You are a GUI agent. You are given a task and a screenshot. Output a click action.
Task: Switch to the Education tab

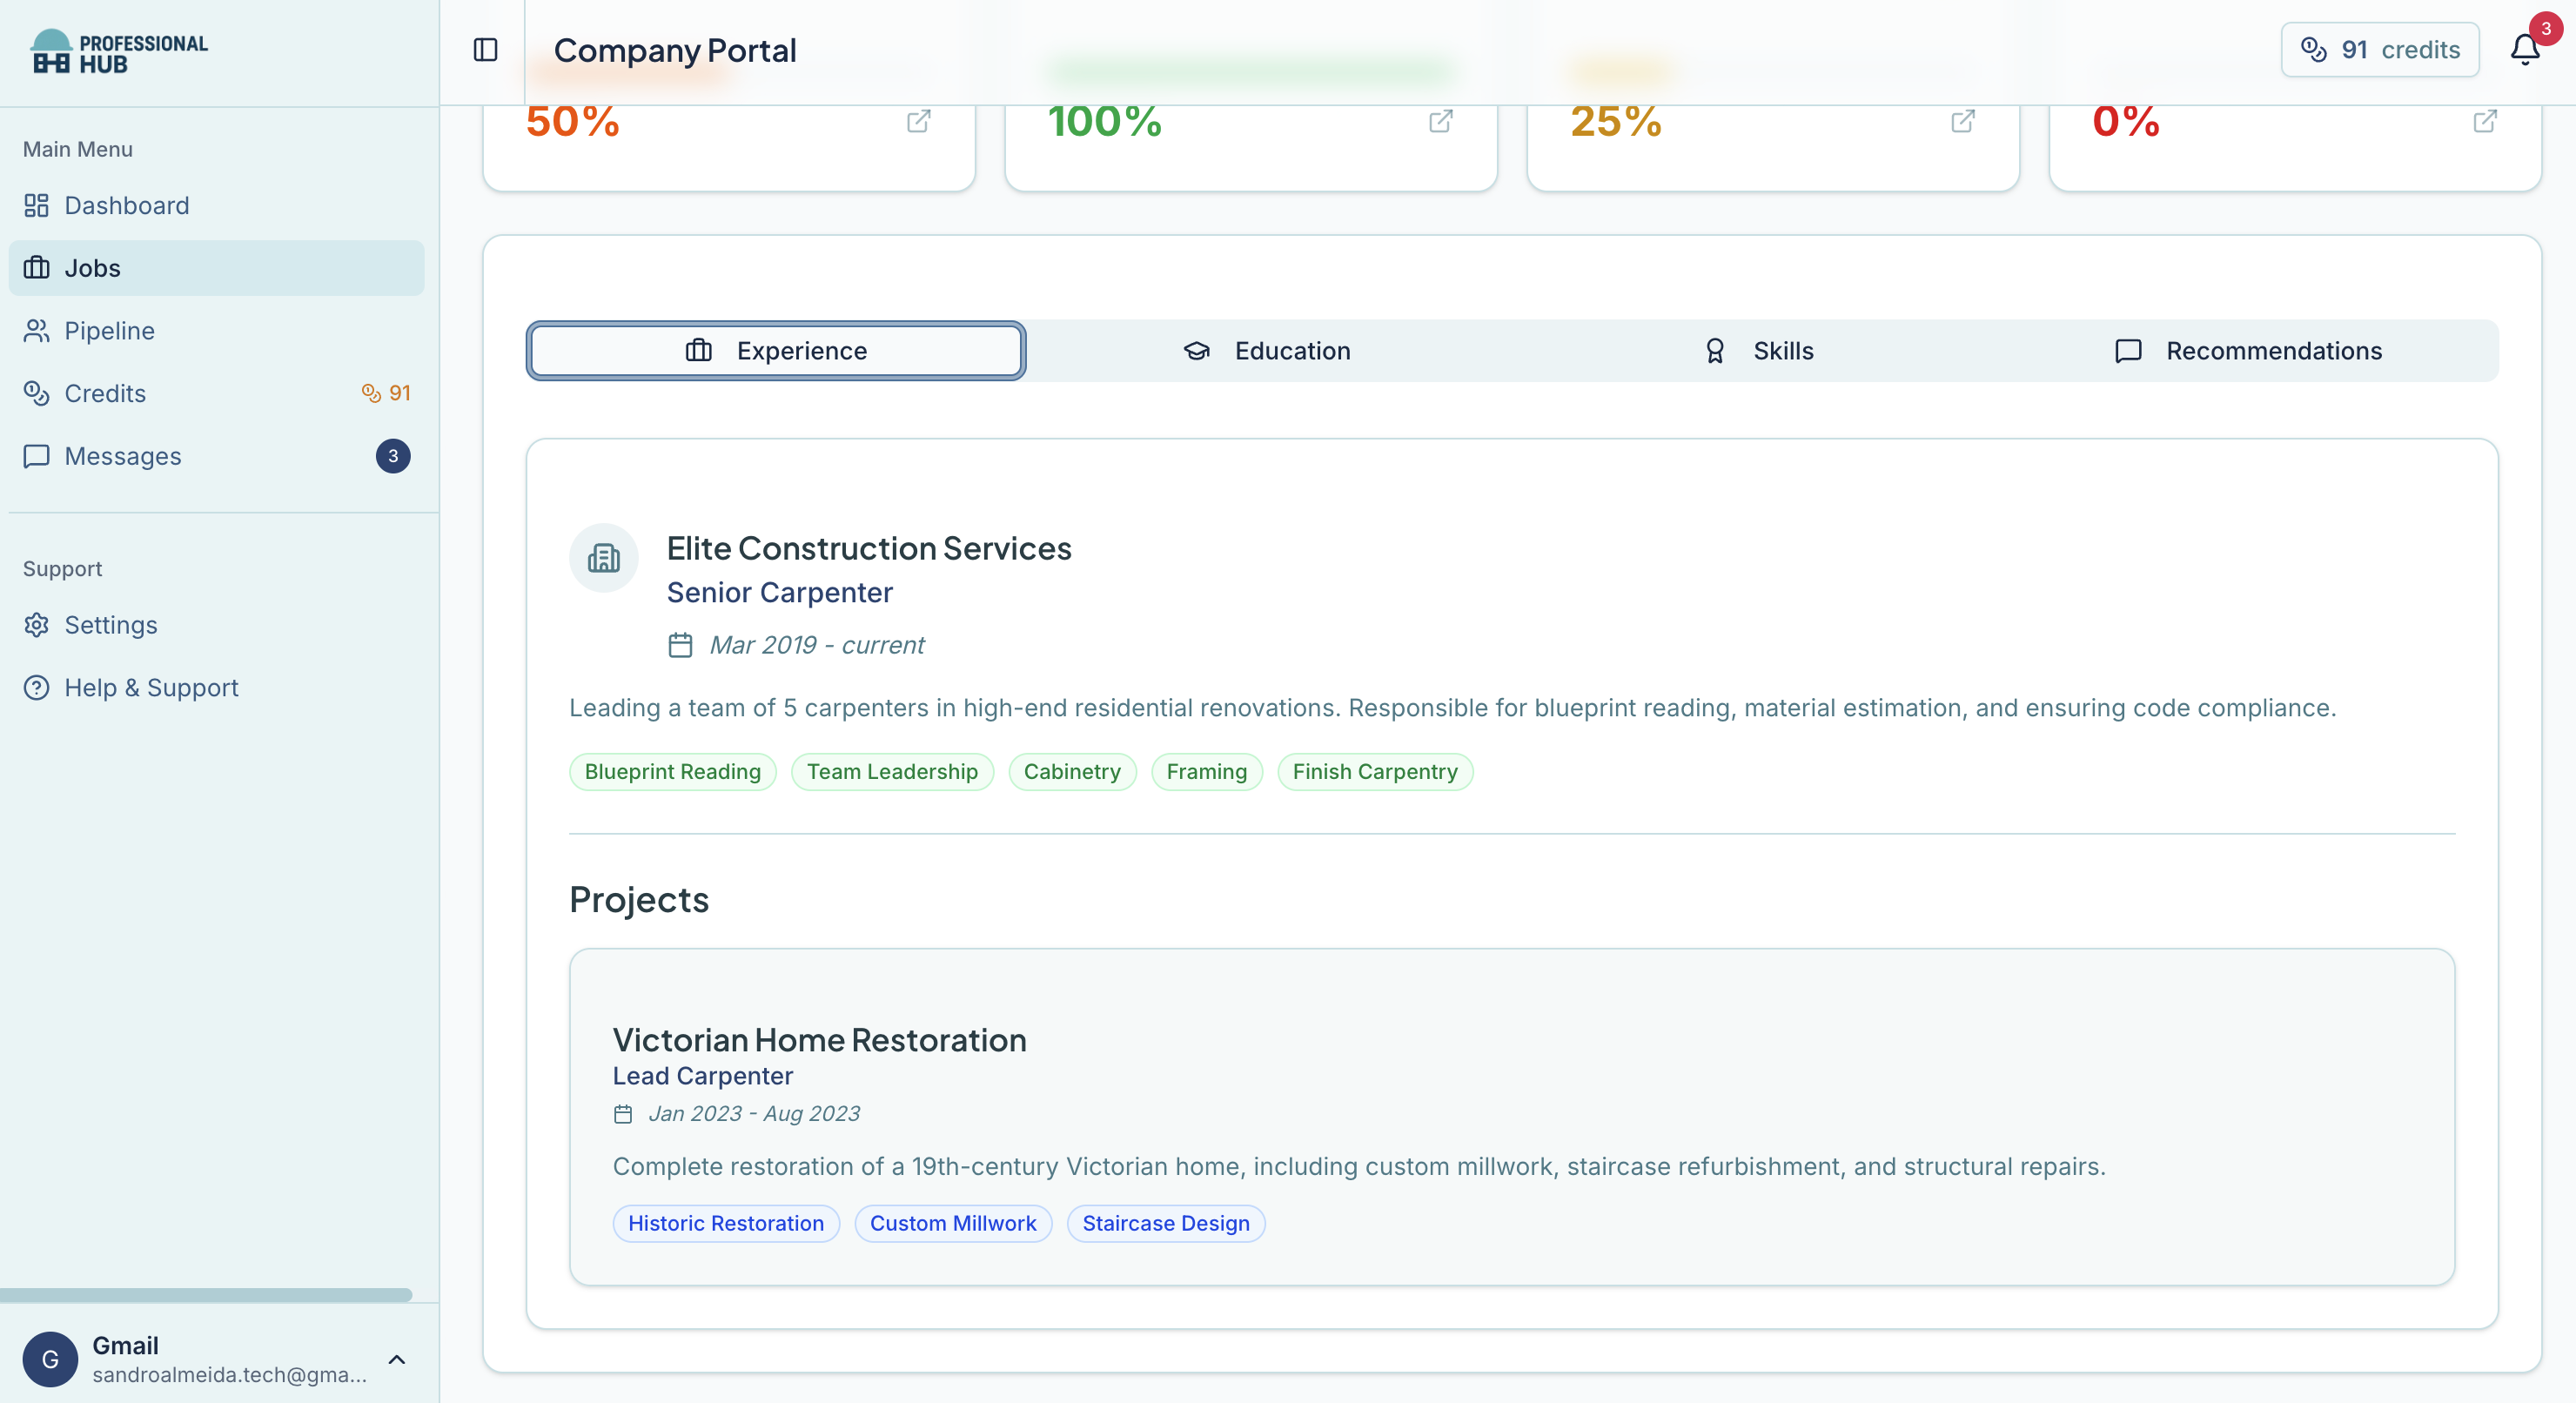click(x=1266, y=351)
